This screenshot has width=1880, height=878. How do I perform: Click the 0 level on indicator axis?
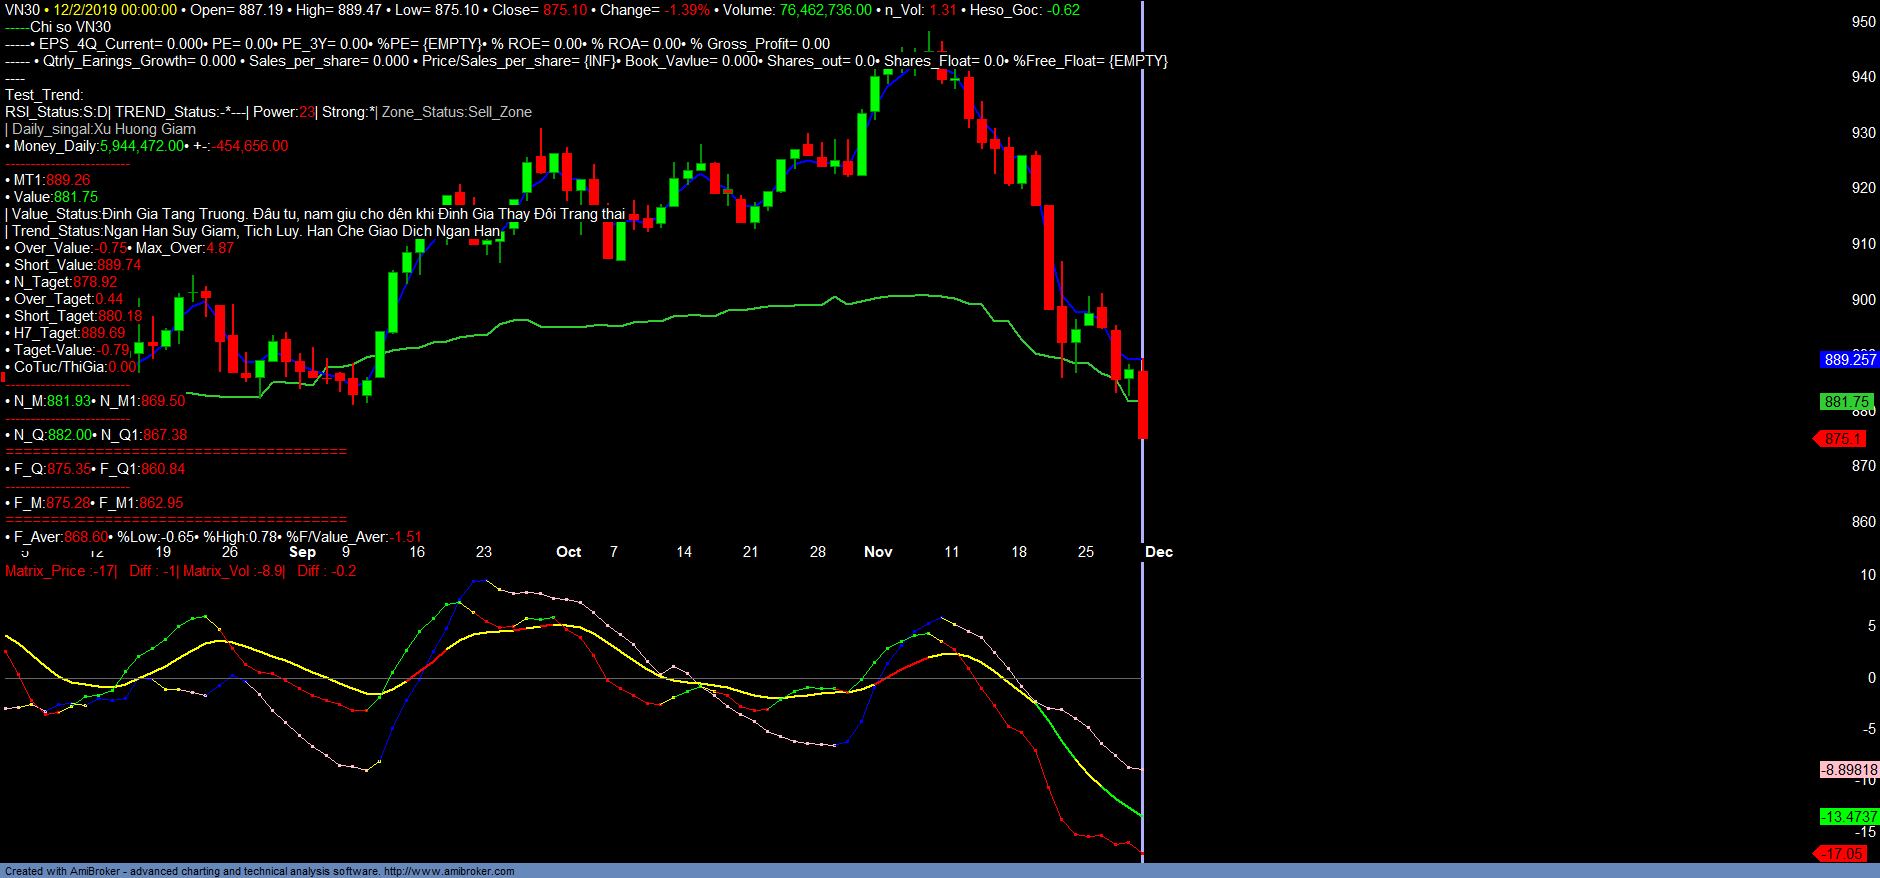click(1871, 678)
